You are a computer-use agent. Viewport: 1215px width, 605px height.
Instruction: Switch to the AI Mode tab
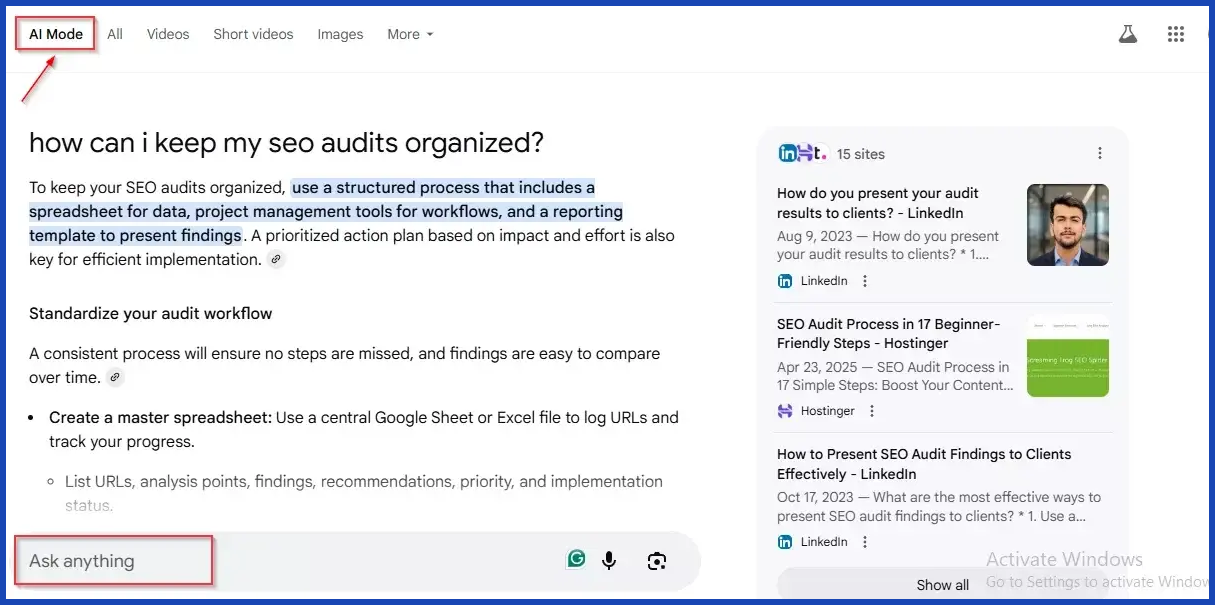pos(56,34)
